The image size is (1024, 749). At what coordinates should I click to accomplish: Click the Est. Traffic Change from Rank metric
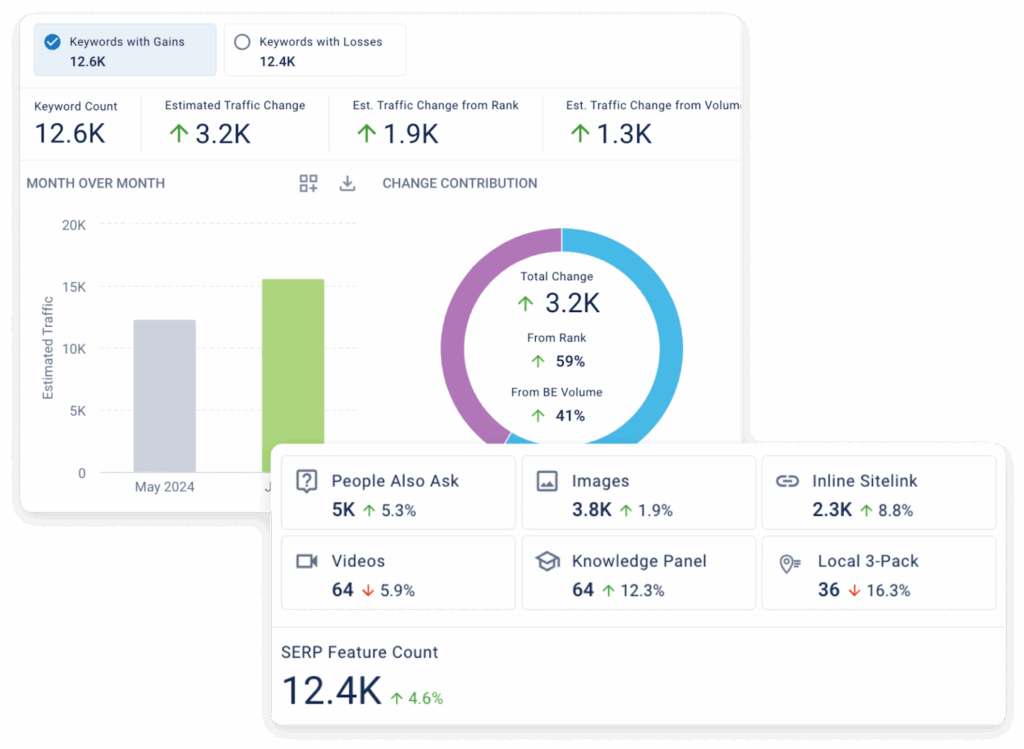435,122
